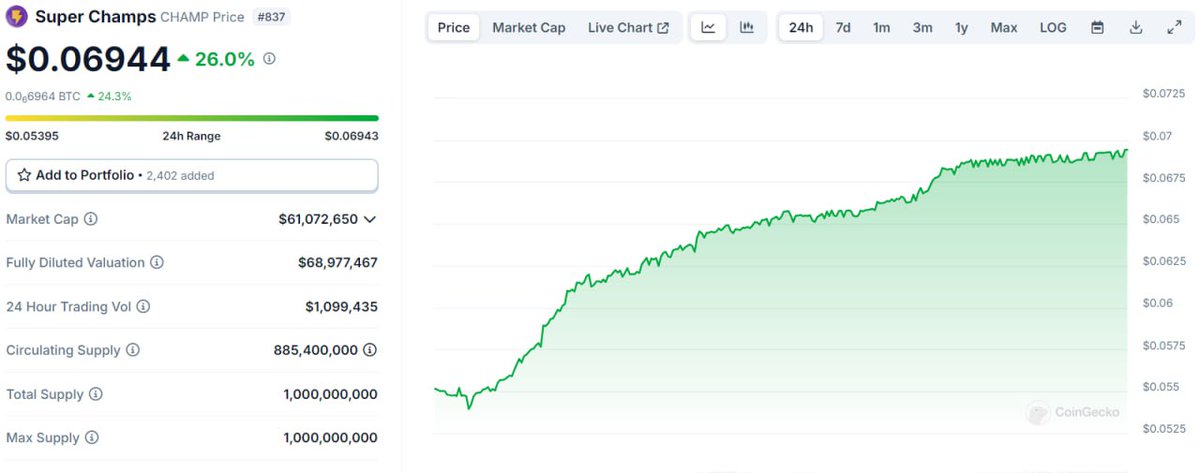This screenshot has height=473, width=1200.
Task: Select 24h time range
Action: coord(801,27)
